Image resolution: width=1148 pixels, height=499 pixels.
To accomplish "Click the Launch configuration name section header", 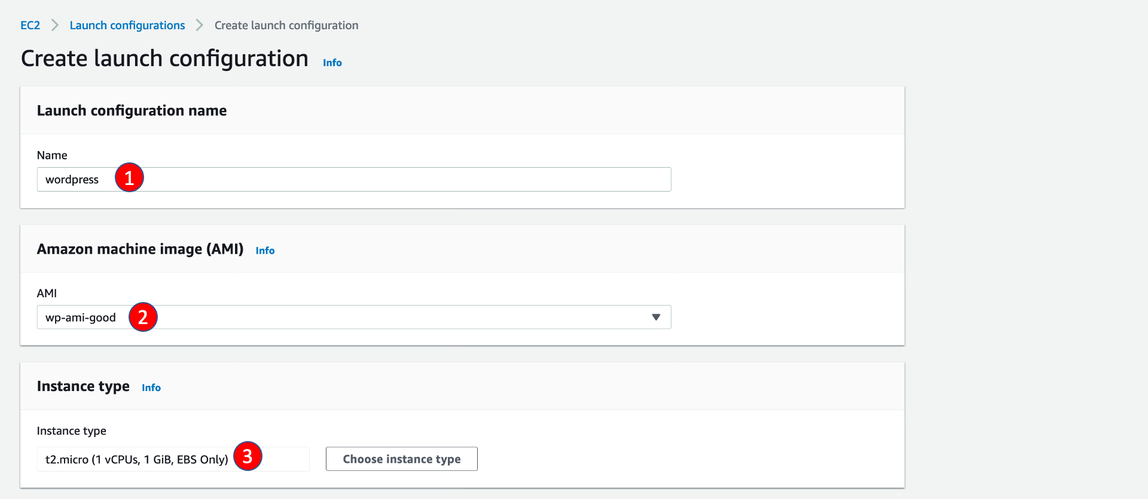I will pos(132,111).
